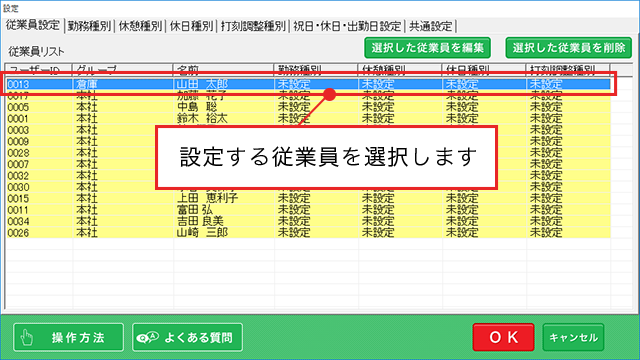Screen dimensions: 640x360
Task: Open the 休憩種別 tab
Action: point(140,26)
